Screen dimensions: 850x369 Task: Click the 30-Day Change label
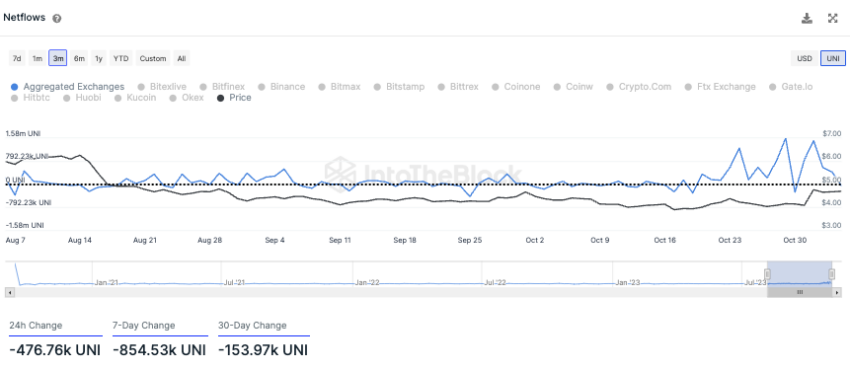coord(252,326)
